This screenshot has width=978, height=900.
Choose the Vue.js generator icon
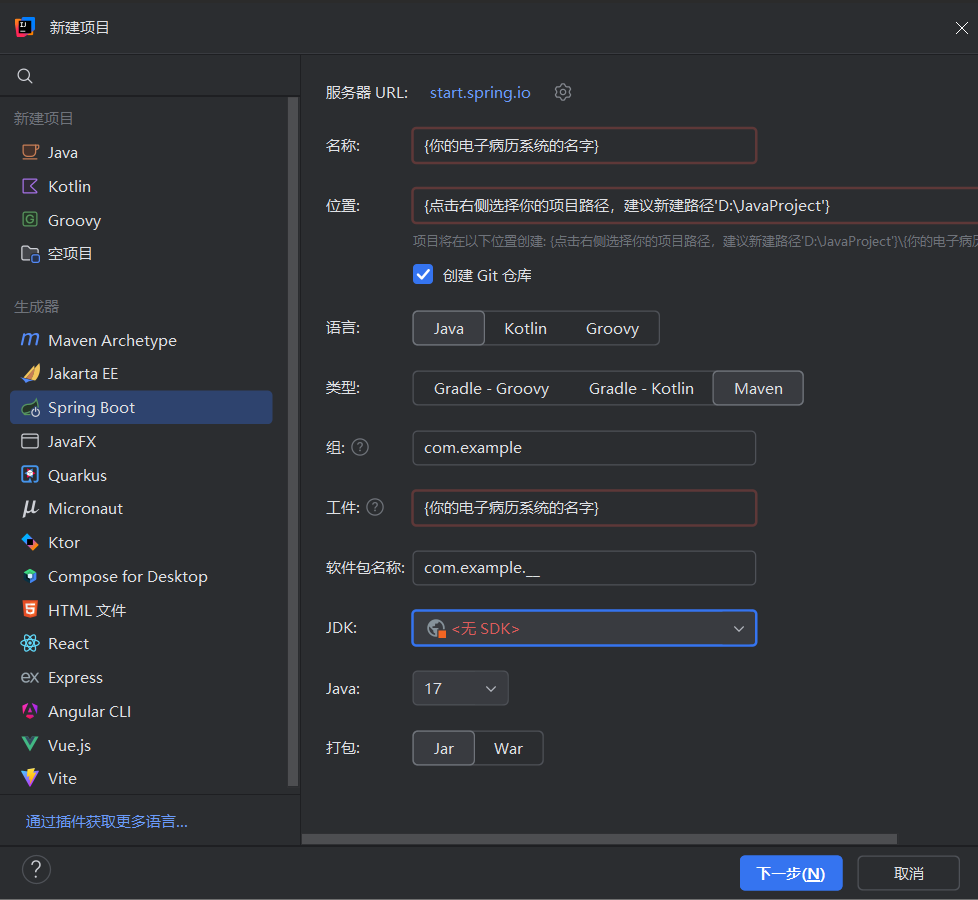pos(30,745)
